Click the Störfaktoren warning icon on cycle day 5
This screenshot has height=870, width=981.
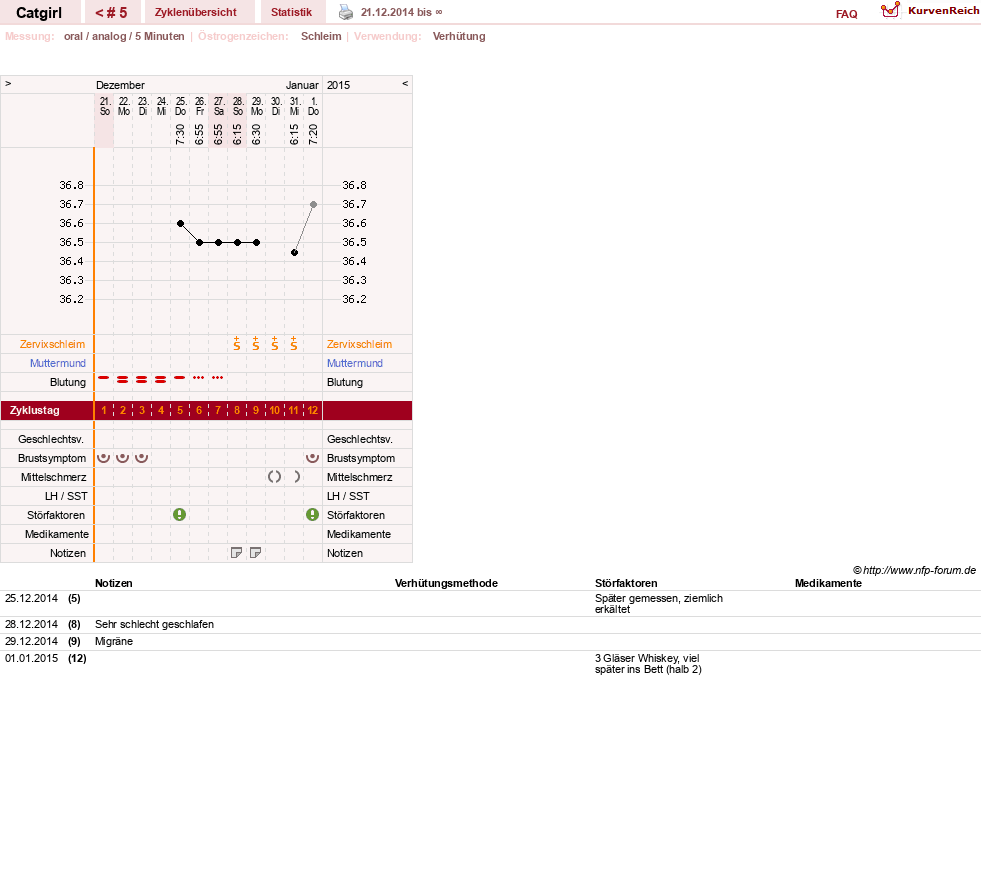point(180,515)
